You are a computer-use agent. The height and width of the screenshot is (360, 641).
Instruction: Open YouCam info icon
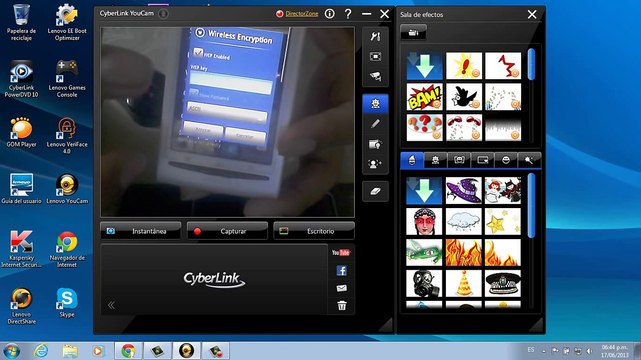tap(329, 14)
